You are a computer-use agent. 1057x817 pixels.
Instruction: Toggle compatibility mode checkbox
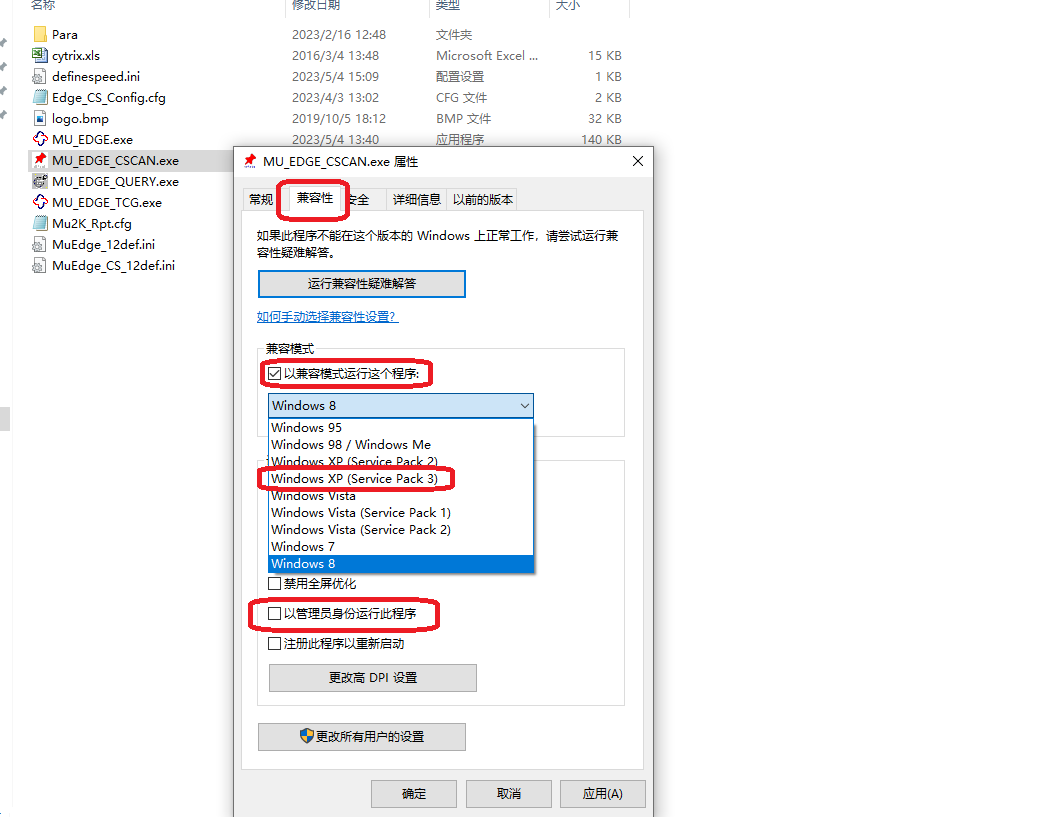pyautogui.click(x=274, y=373)
